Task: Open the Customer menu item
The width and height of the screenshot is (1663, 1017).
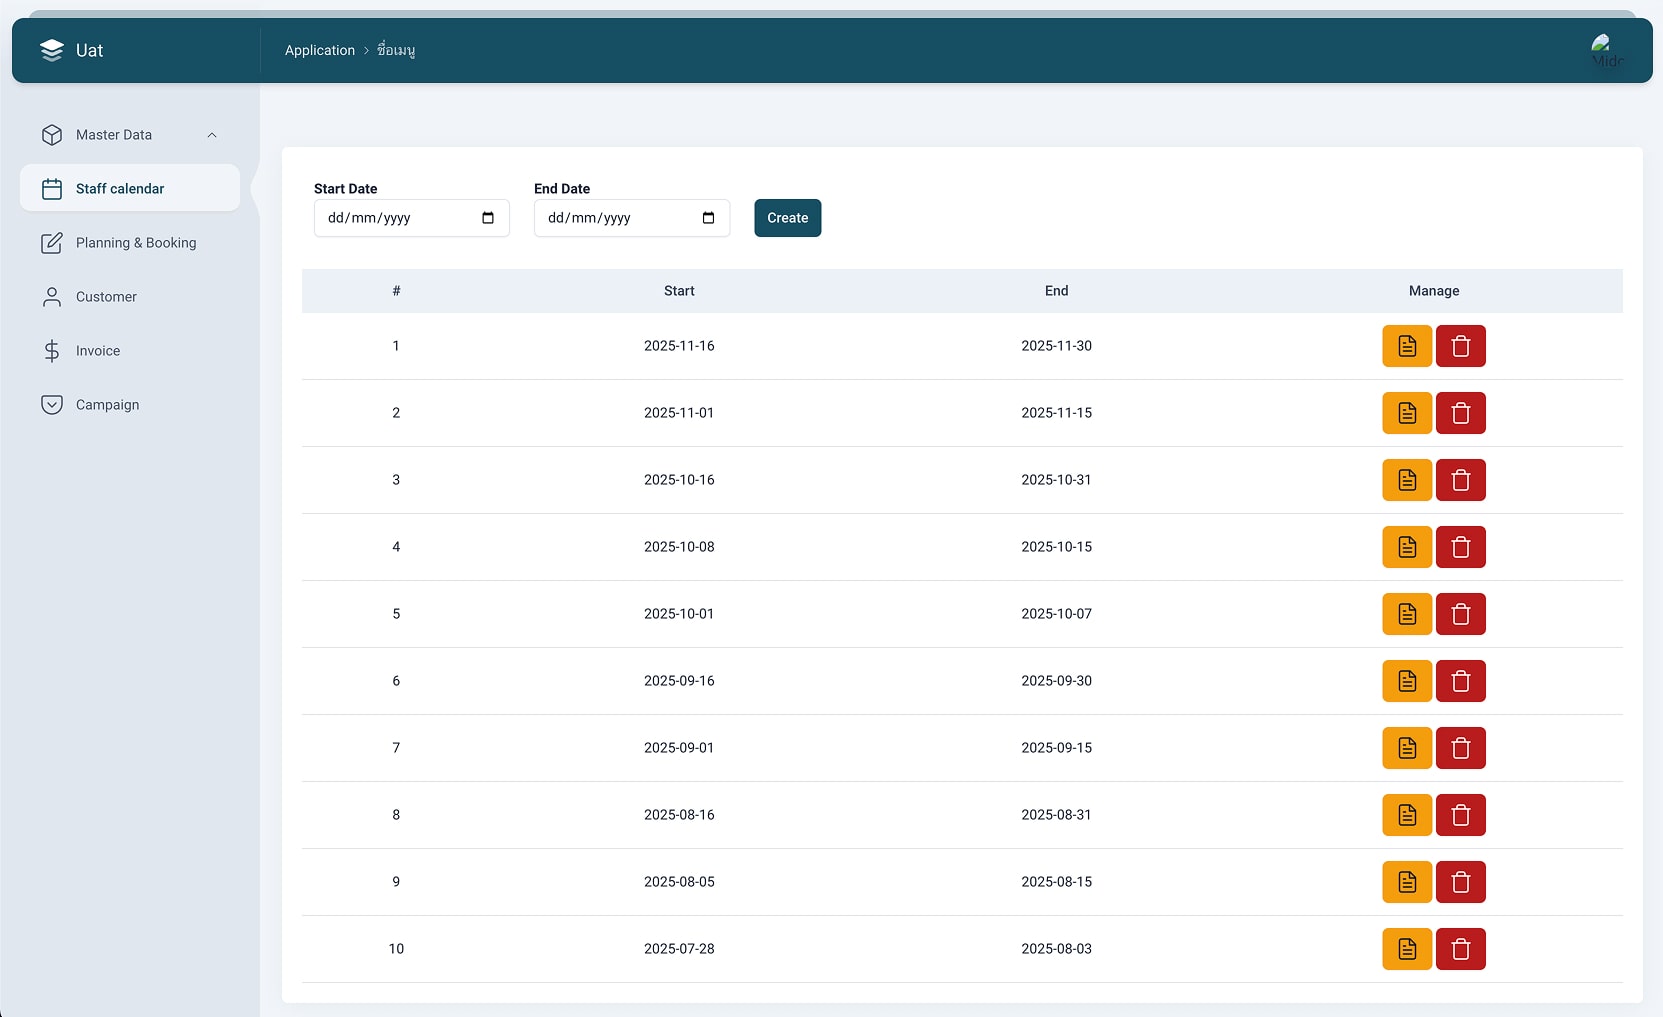Action: pyautogui.click(x=106, y=297)
